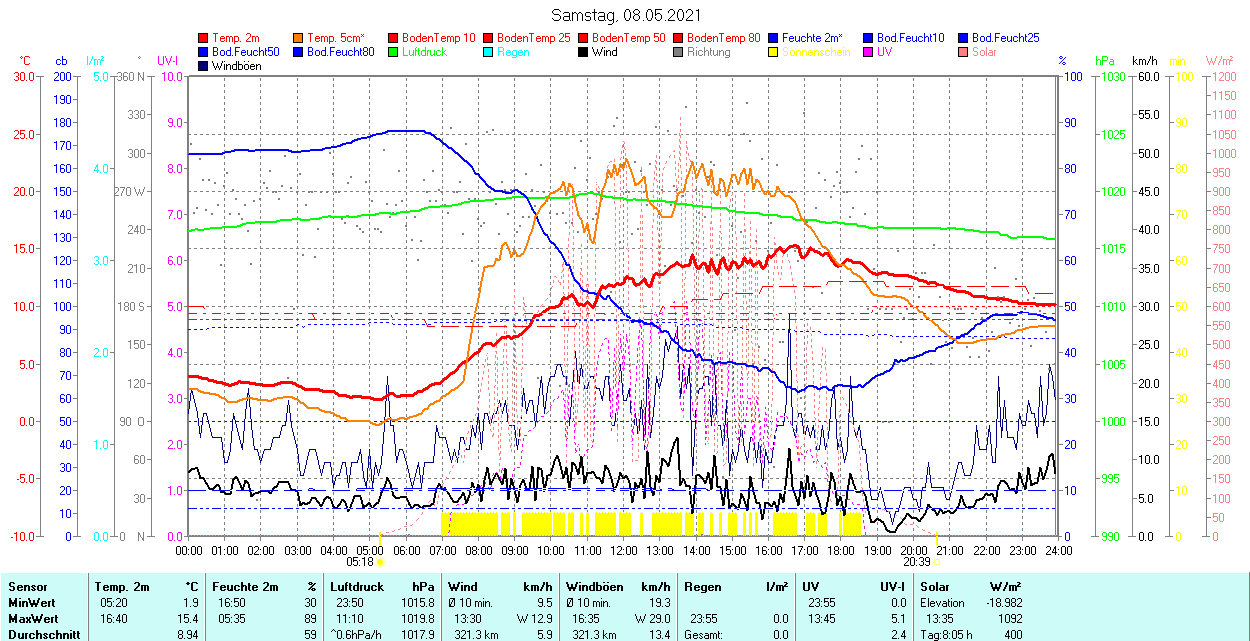Click the red Temp. 2m legend swatch
This screenshot has width=1250, height=641.
pos(204,38)
